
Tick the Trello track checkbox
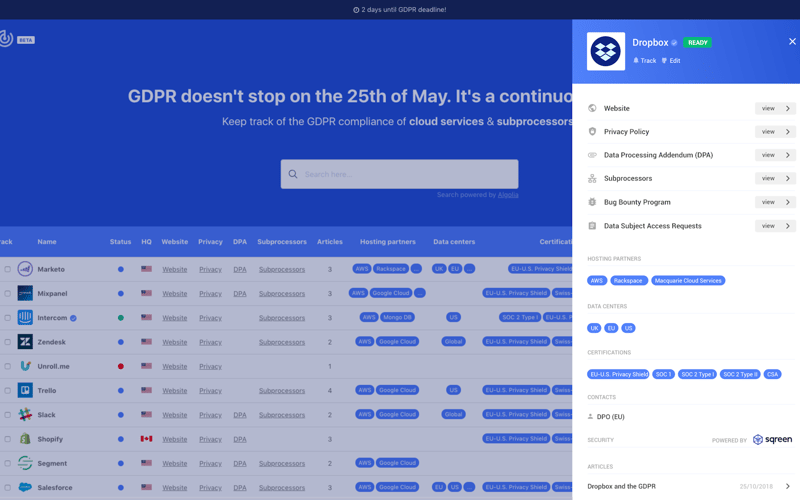[x=8, y=390]
